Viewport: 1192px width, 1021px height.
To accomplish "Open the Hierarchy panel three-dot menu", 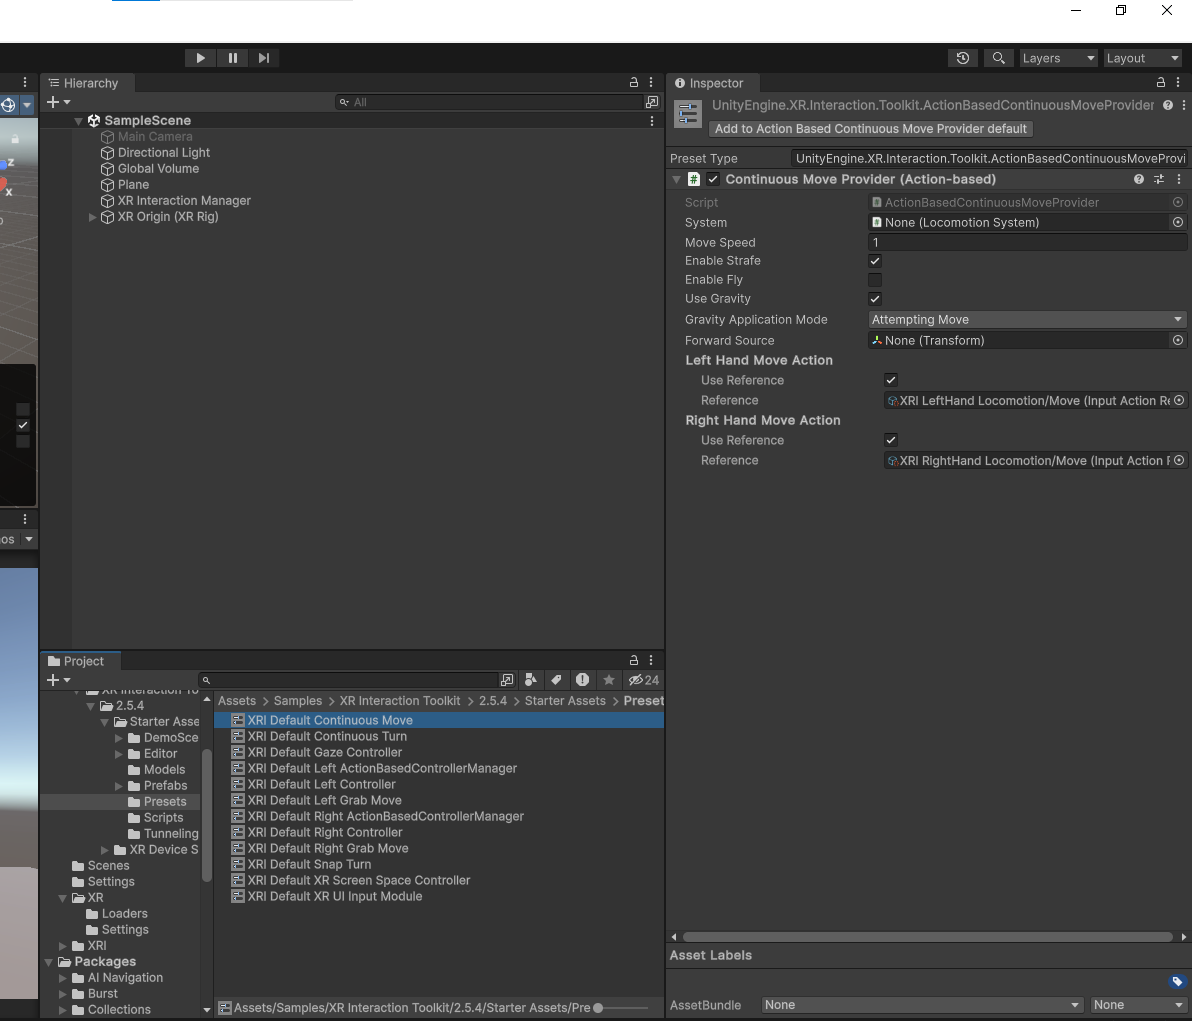I will 651,82.
